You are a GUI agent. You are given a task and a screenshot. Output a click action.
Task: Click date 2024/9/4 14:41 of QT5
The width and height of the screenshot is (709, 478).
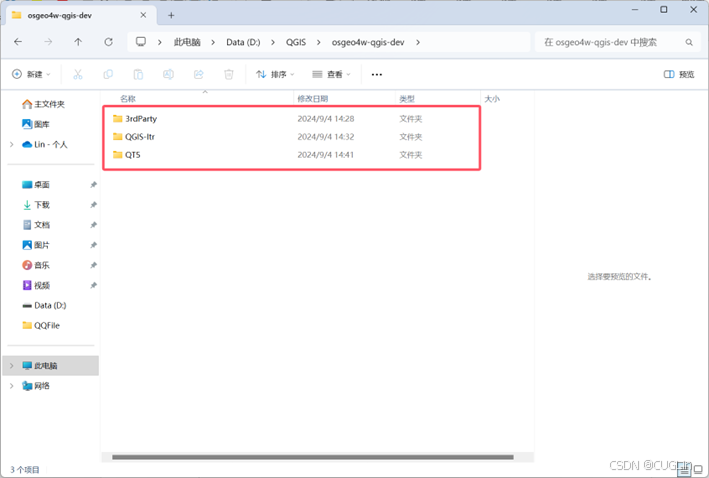326,155
